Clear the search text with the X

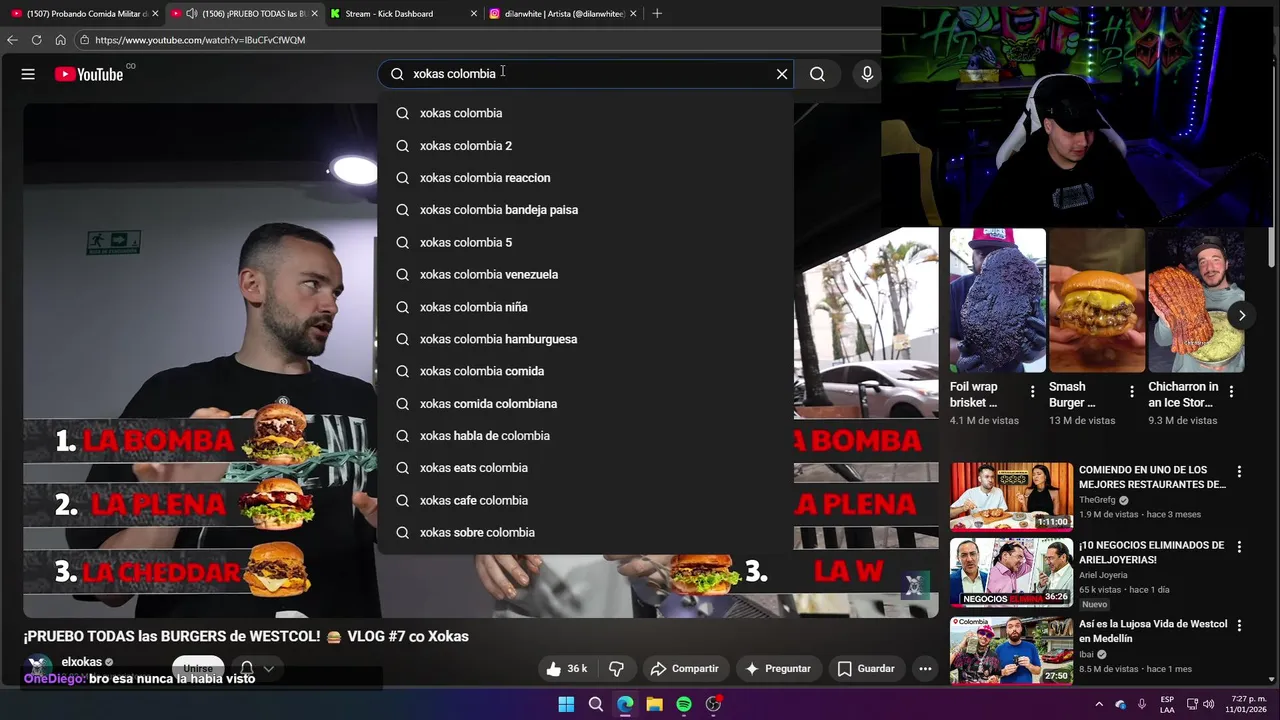pyautogui.click(x=782, y=74)
